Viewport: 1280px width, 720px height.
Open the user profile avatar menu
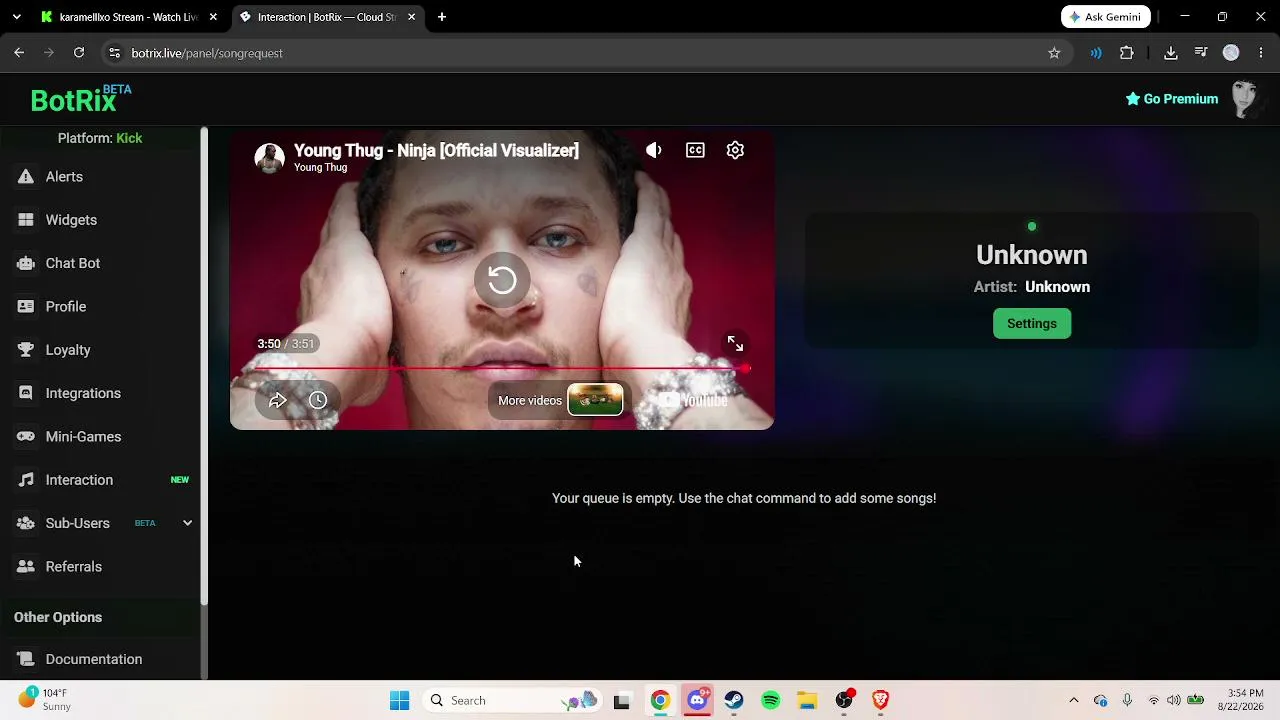pos(1245,99)
